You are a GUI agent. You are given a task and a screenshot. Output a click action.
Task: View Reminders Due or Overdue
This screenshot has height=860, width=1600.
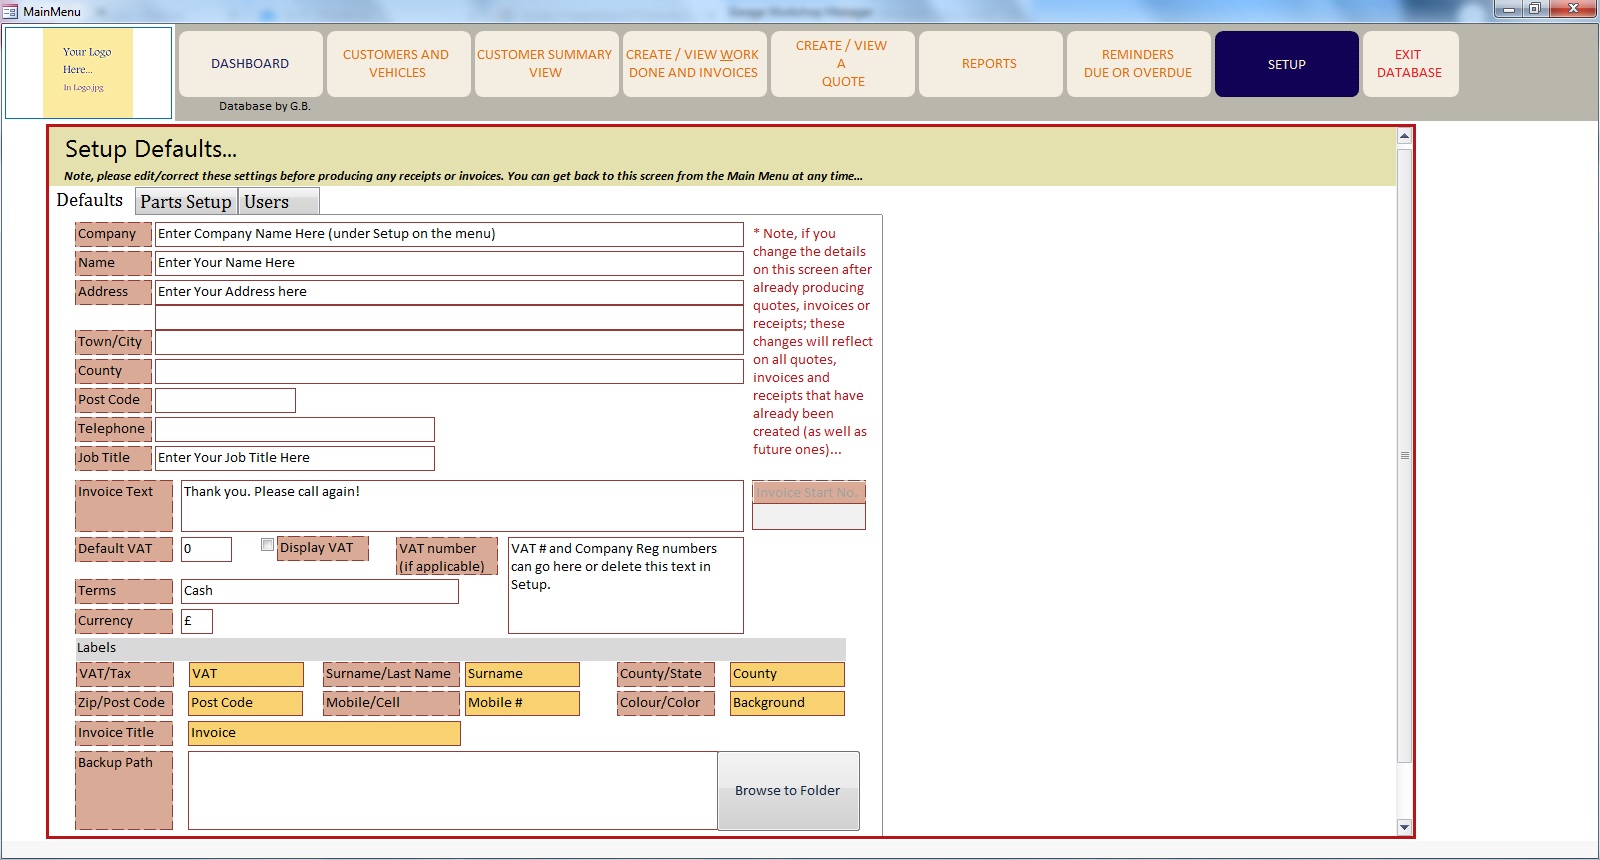pyautogui.click(x=1137, y=64)
